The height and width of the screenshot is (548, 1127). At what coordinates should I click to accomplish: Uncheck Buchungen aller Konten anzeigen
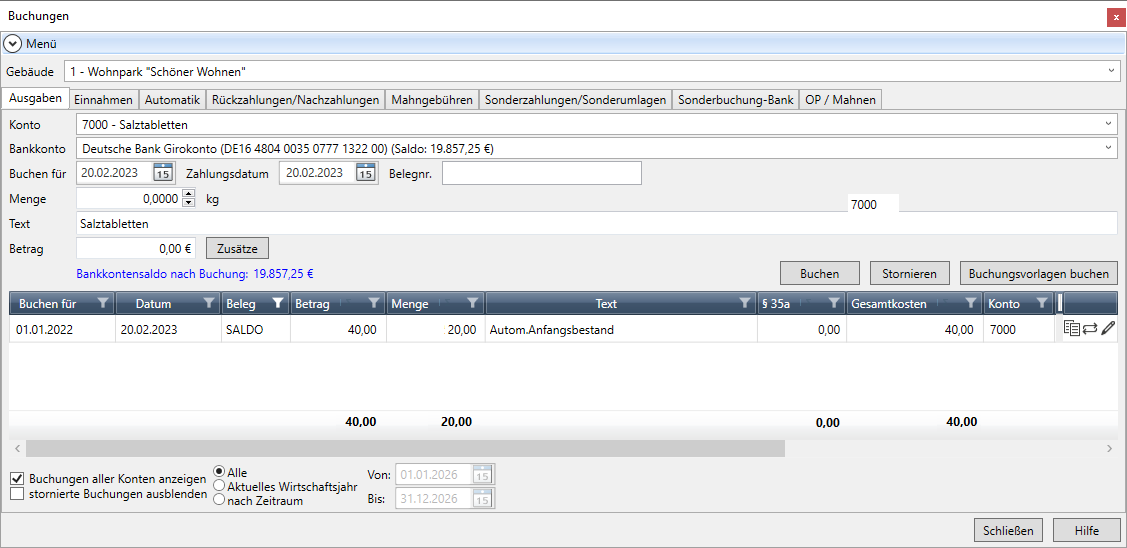point(17,479)
